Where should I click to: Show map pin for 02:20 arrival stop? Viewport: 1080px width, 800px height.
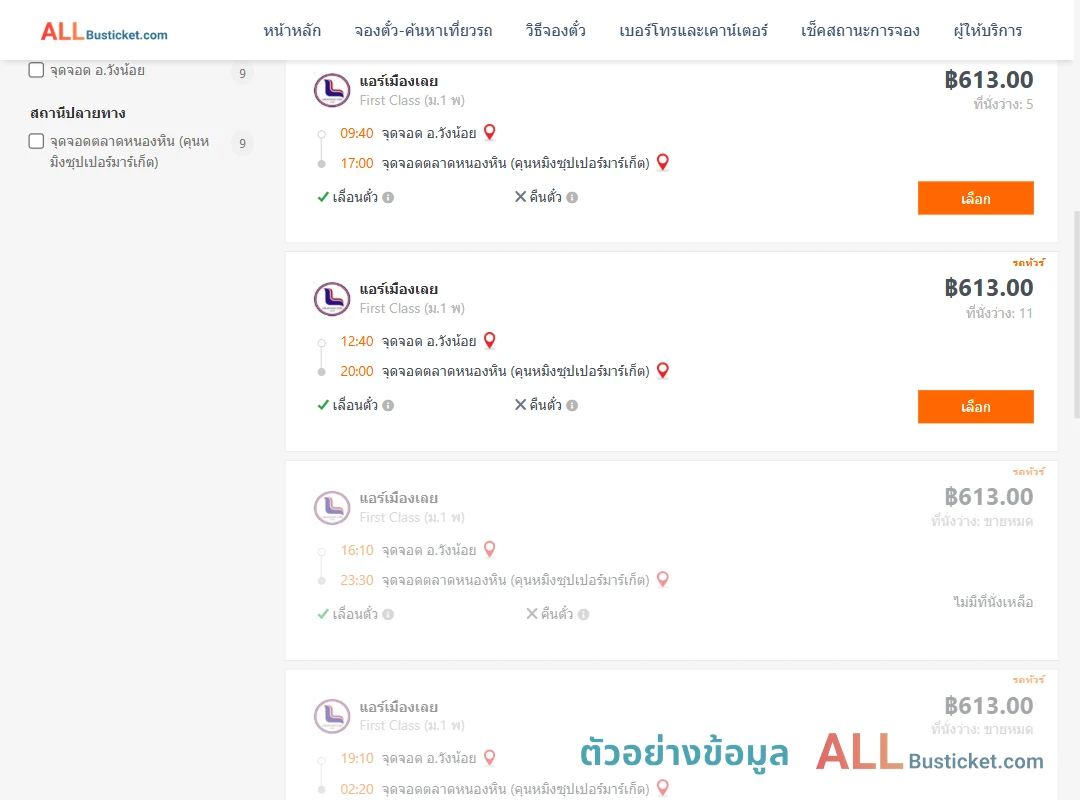click(x=663, y=787)
